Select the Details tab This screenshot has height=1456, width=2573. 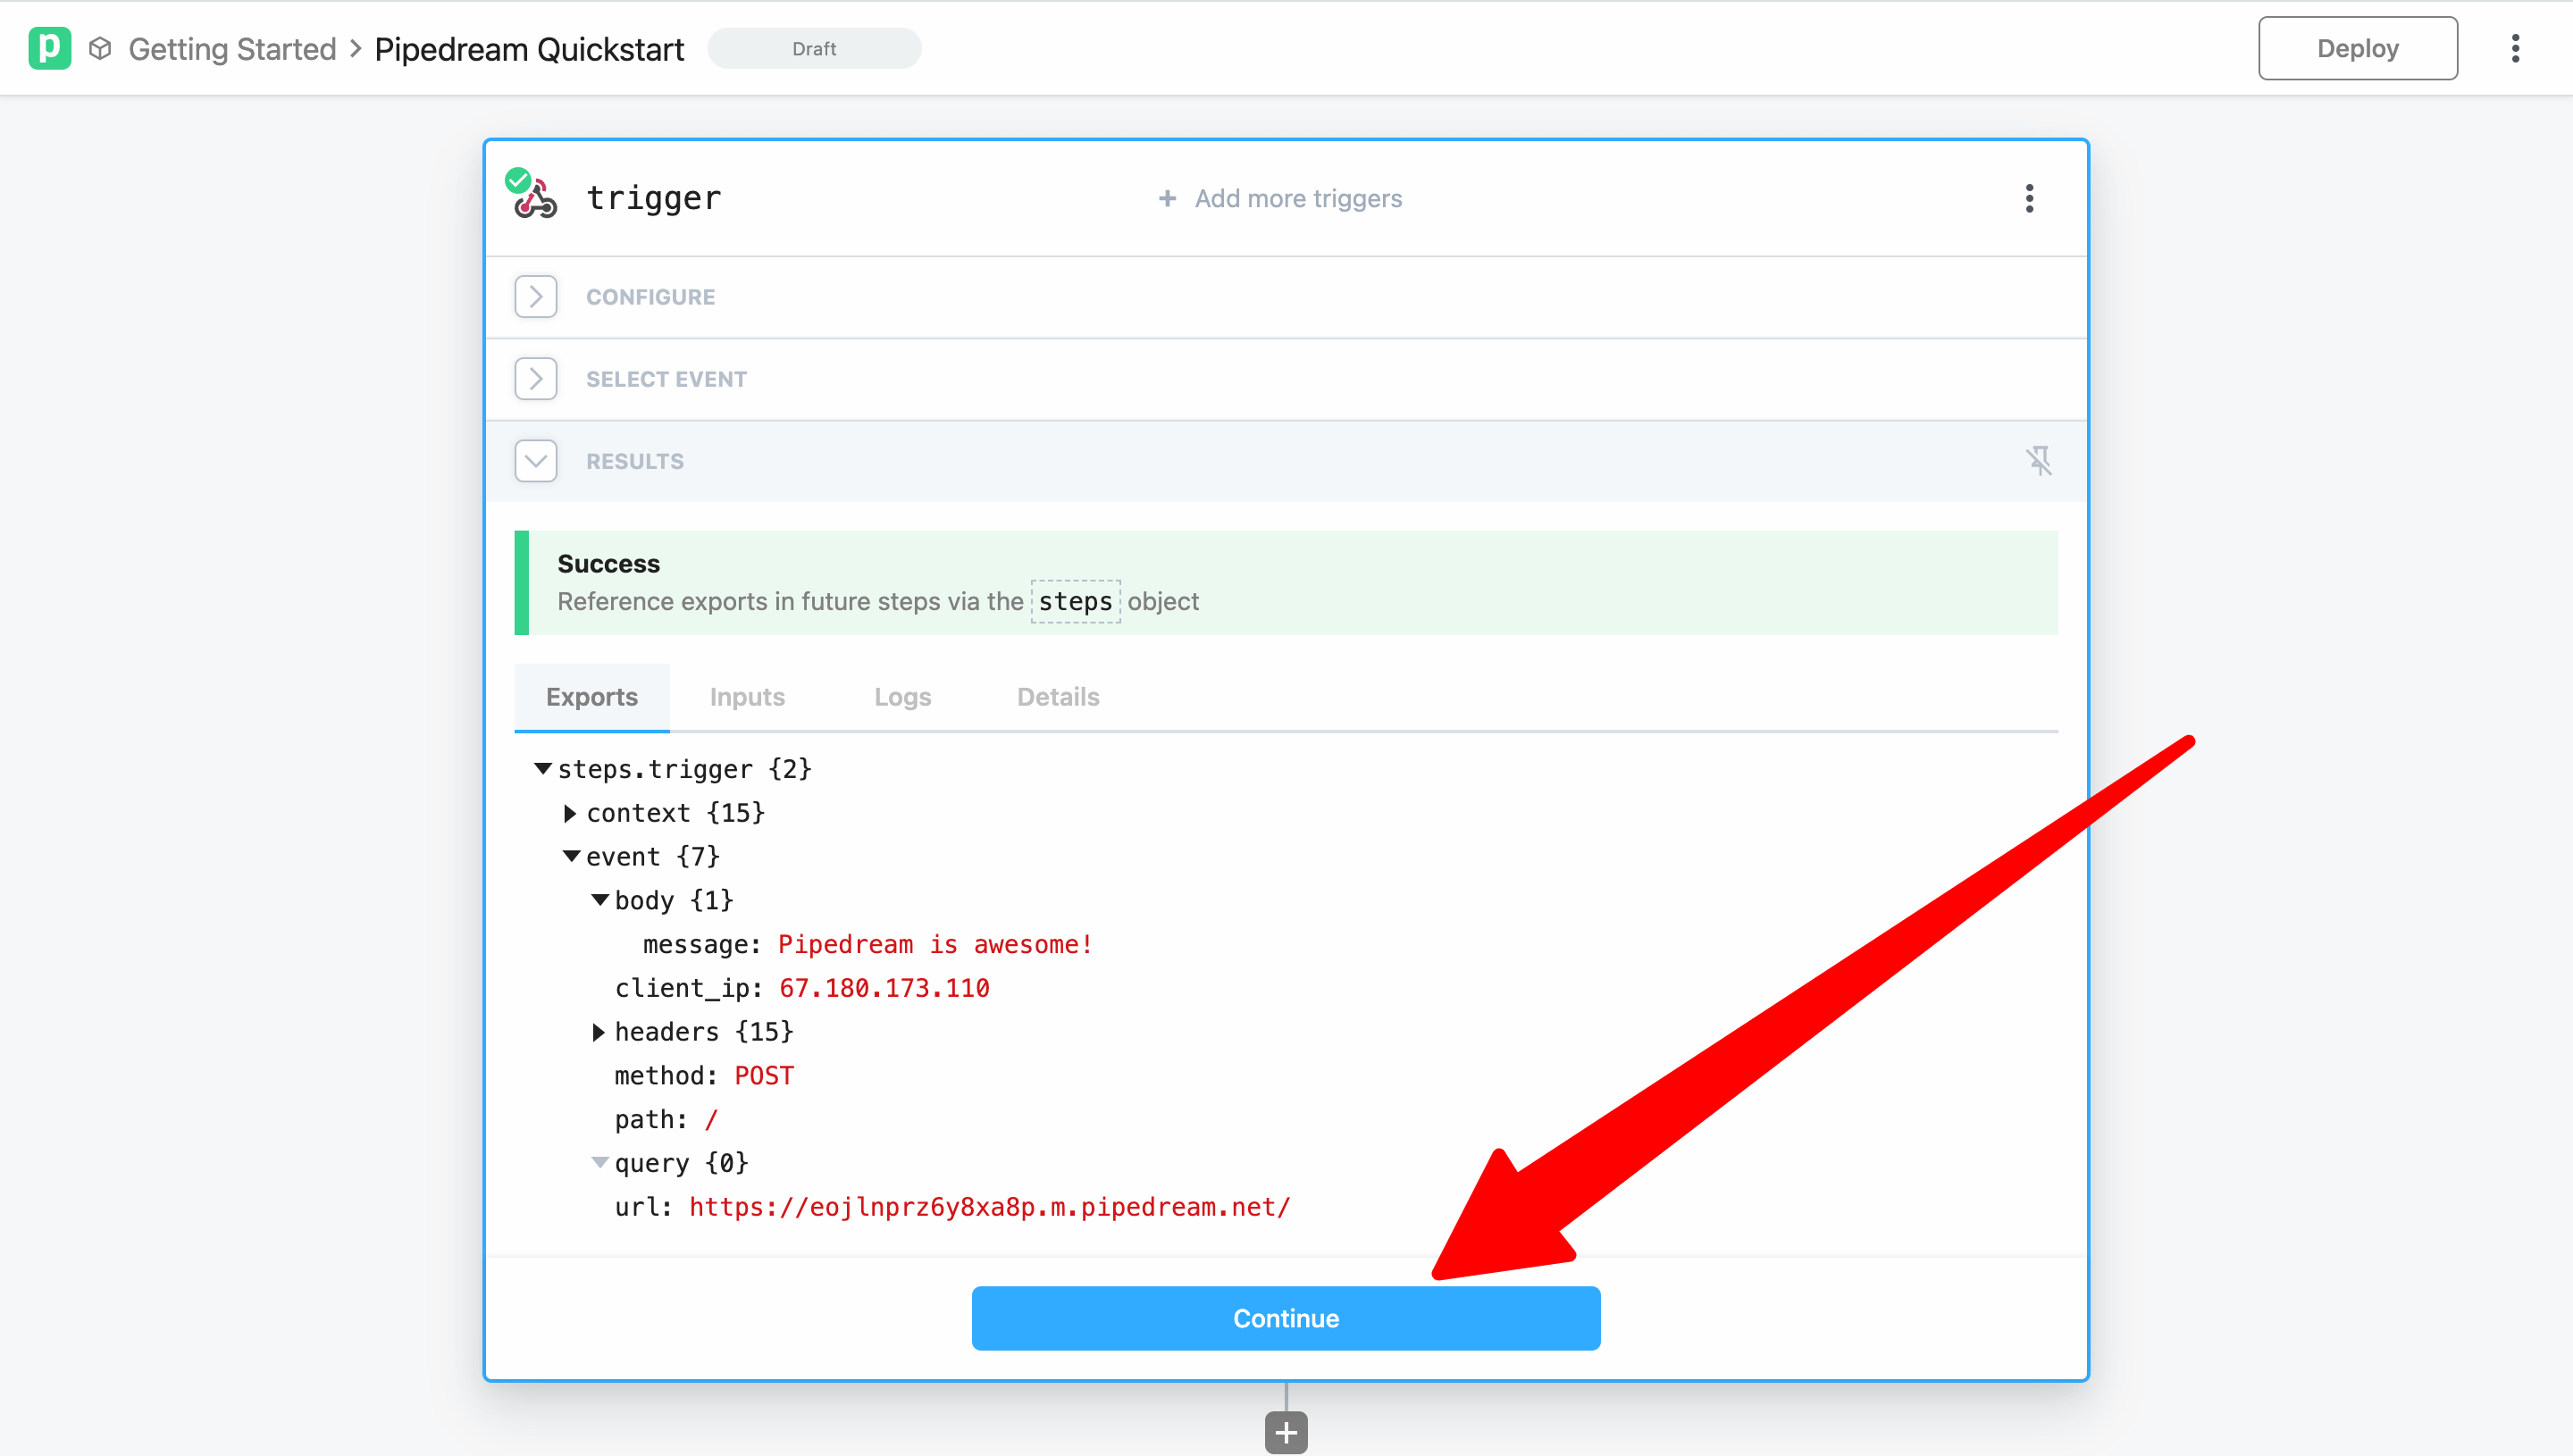pos(1058,697)
